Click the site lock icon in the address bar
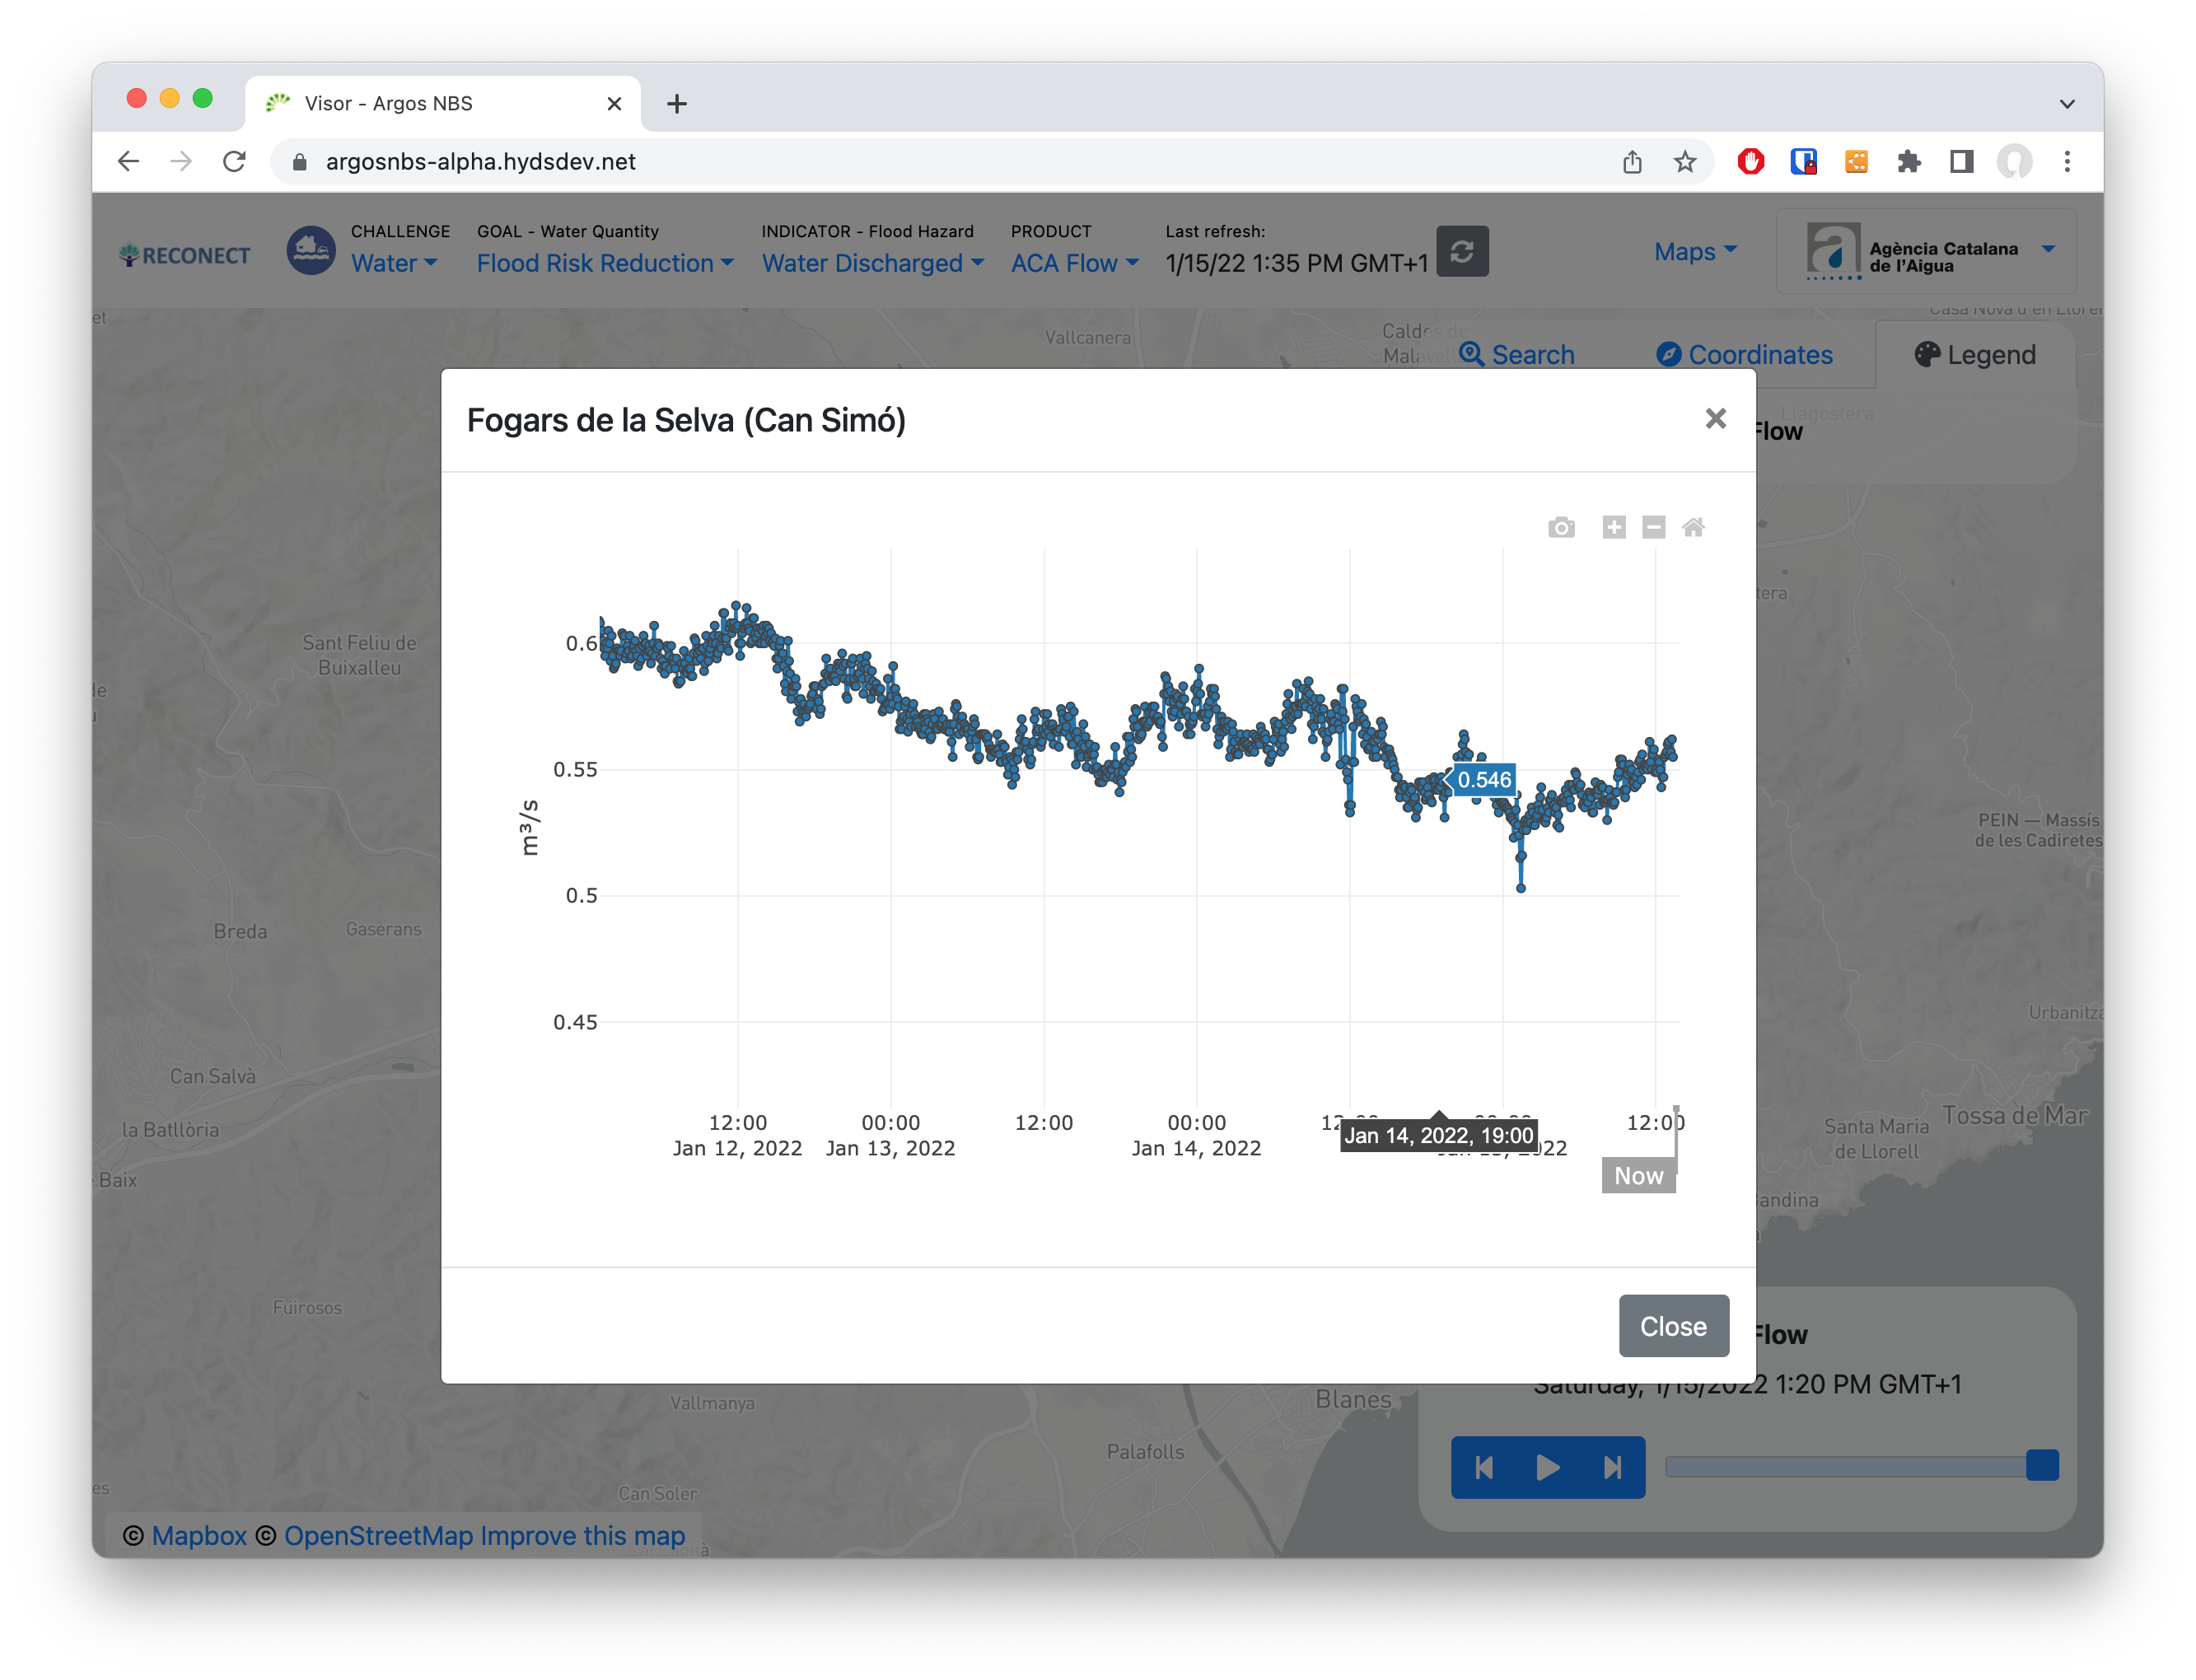This screenshot has width=2196, height=1680. click(x=299, y=161)
